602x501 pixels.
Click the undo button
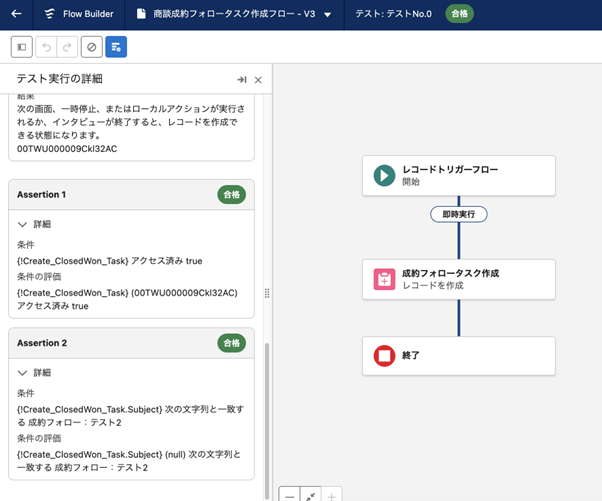(46, 47)
